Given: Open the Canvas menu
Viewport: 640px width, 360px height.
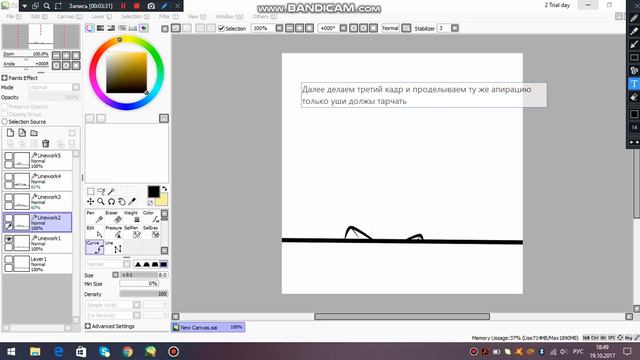Looking at the screenshot, I should click(69, 17).
